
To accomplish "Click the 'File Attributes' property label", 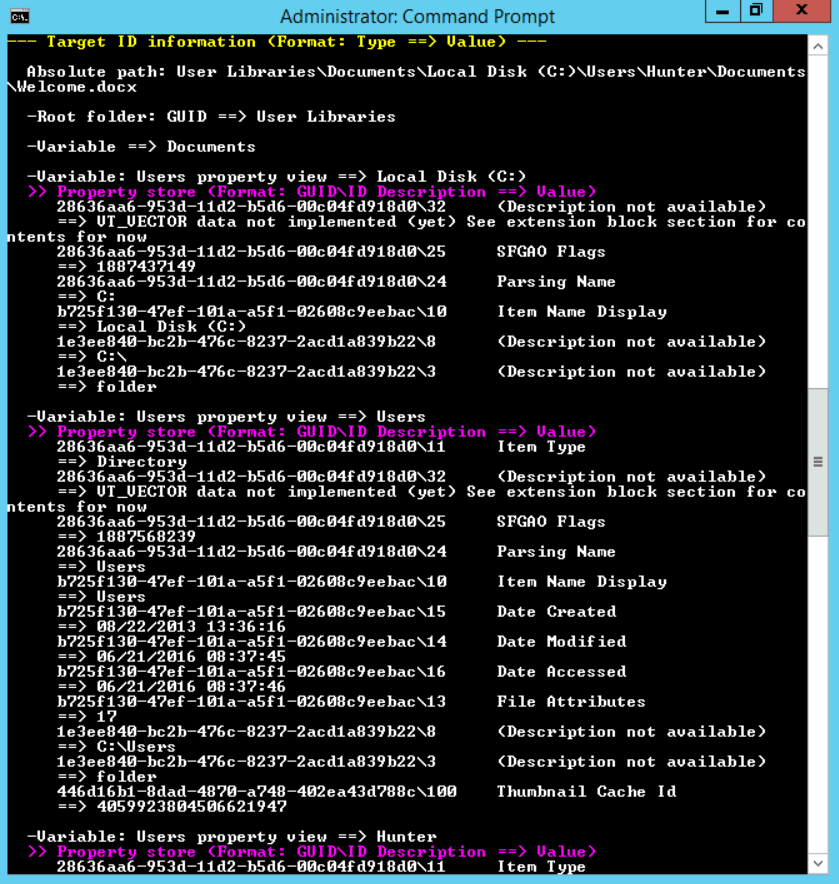I will point(571,702).
